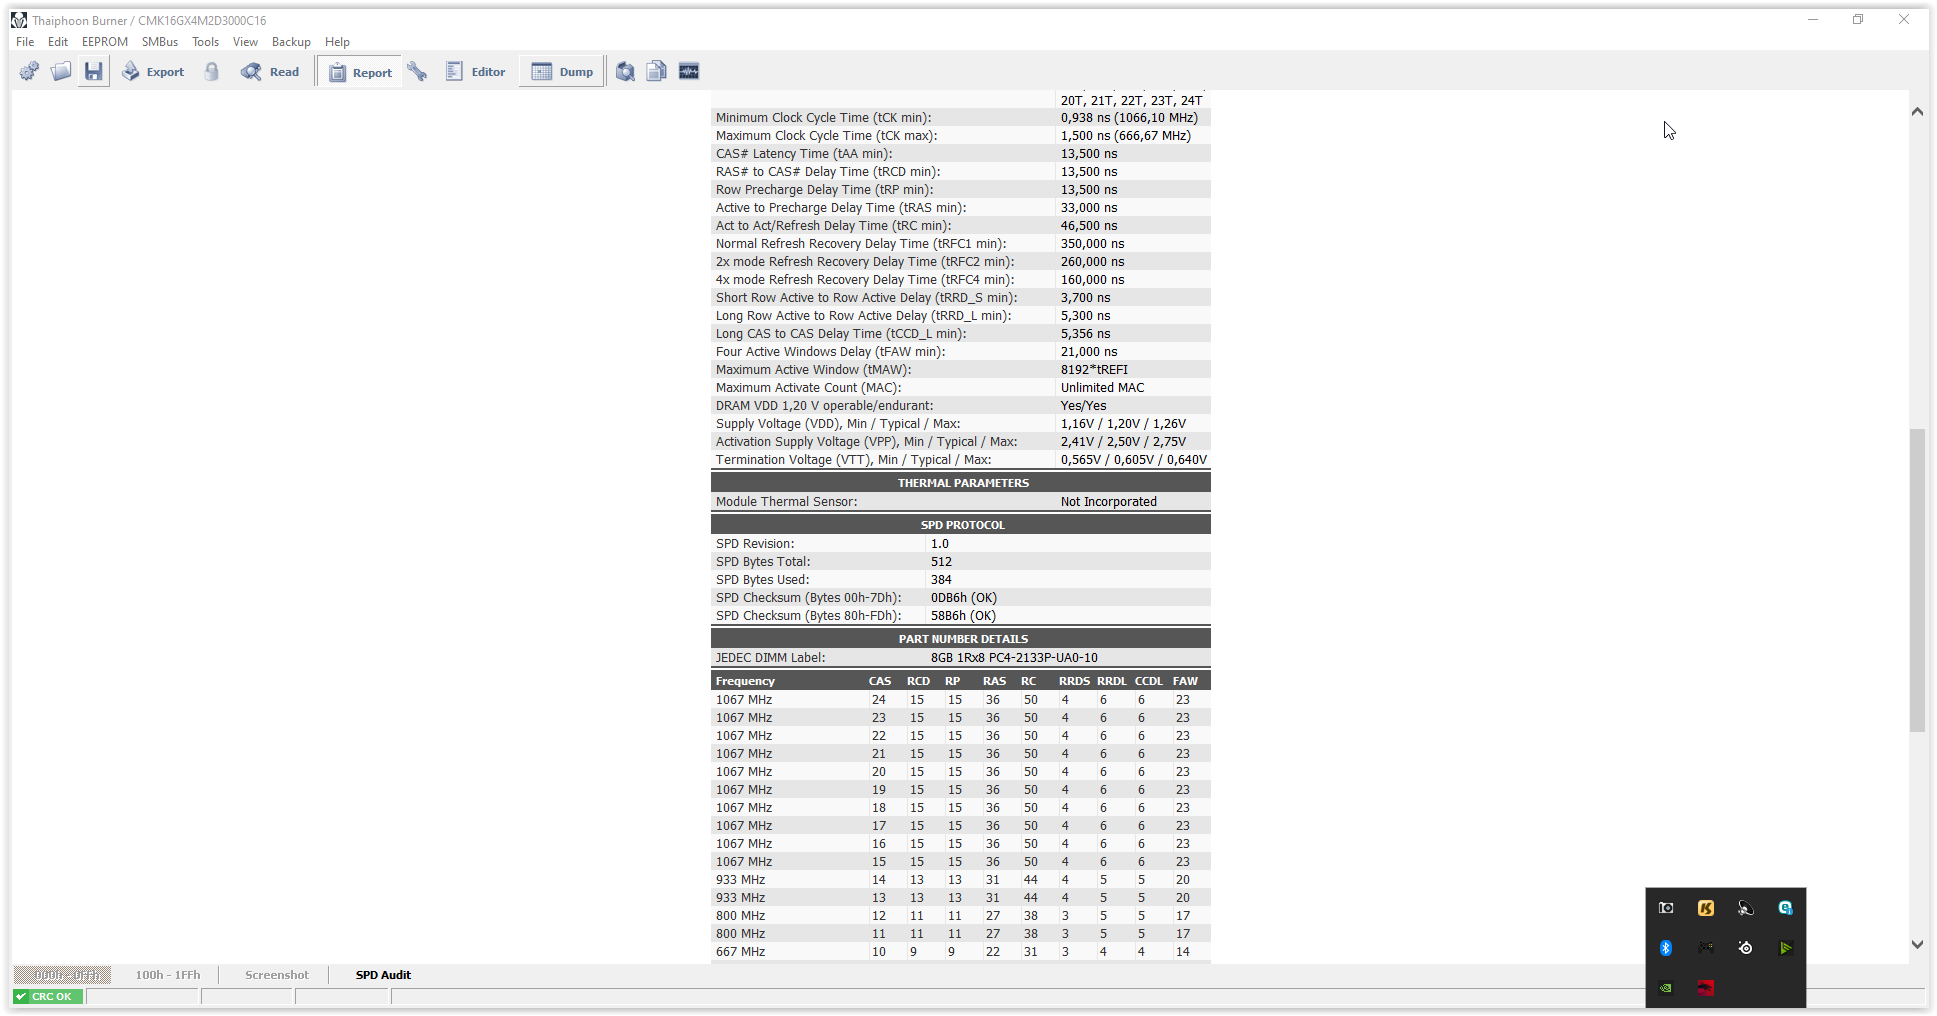This screenshot has height=1016, width=1937.
Task: Switch to the 100h - 1FFh tab
Action: (x=168, y=975)
